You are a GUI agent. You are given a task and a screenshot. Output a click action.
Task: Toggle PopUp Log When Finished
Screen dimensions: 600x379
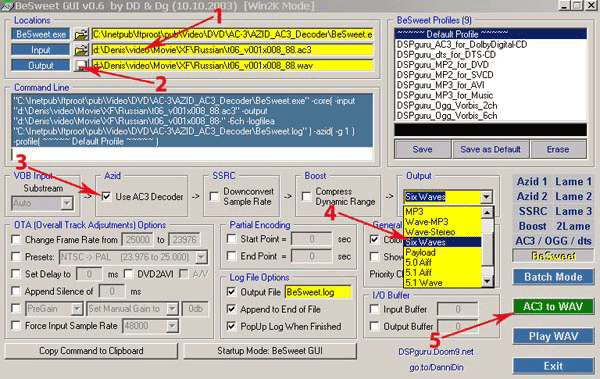tap(232, 326)
